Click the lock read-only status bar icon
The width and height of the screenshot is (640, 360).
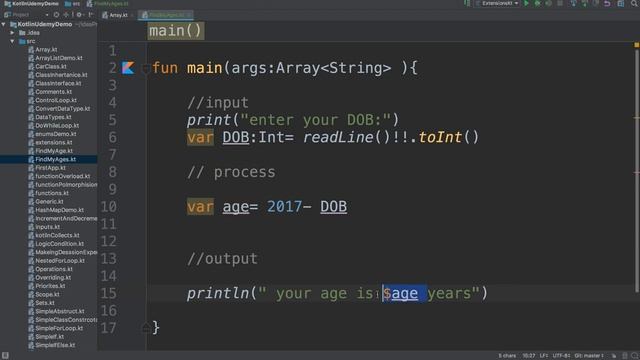[613, 356]
